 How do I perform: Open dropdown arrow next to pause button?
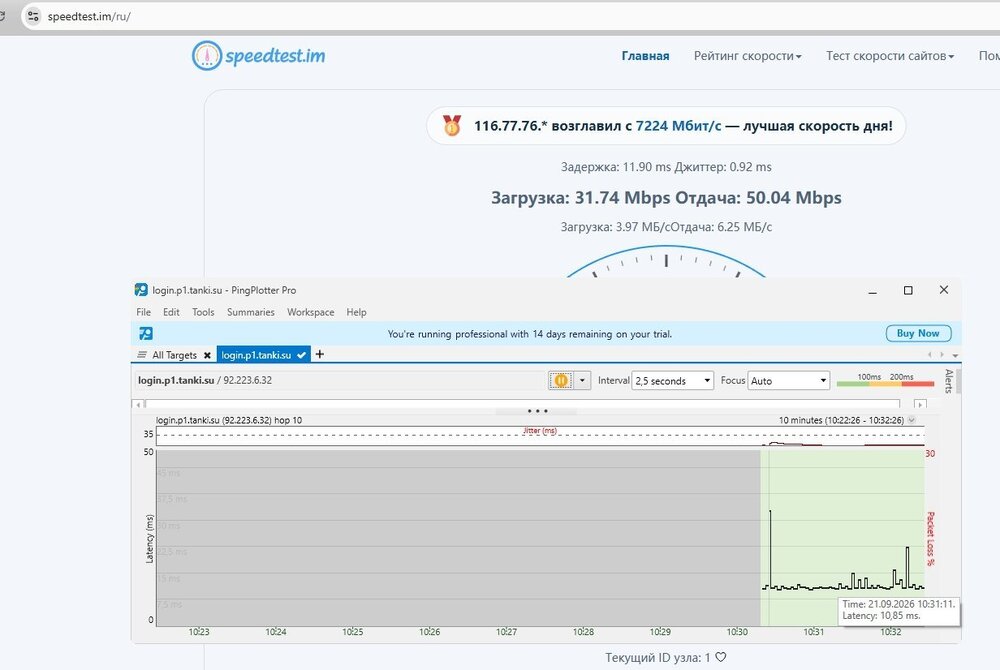(x=582, y=381)
